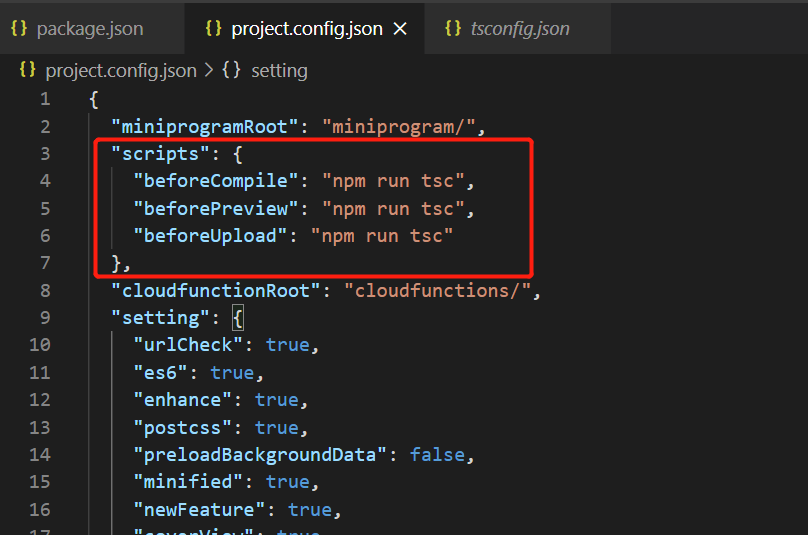Viewport: 808px width, 535px height.
Task: Open the package.json tab
Action: [x=90, y=29]
